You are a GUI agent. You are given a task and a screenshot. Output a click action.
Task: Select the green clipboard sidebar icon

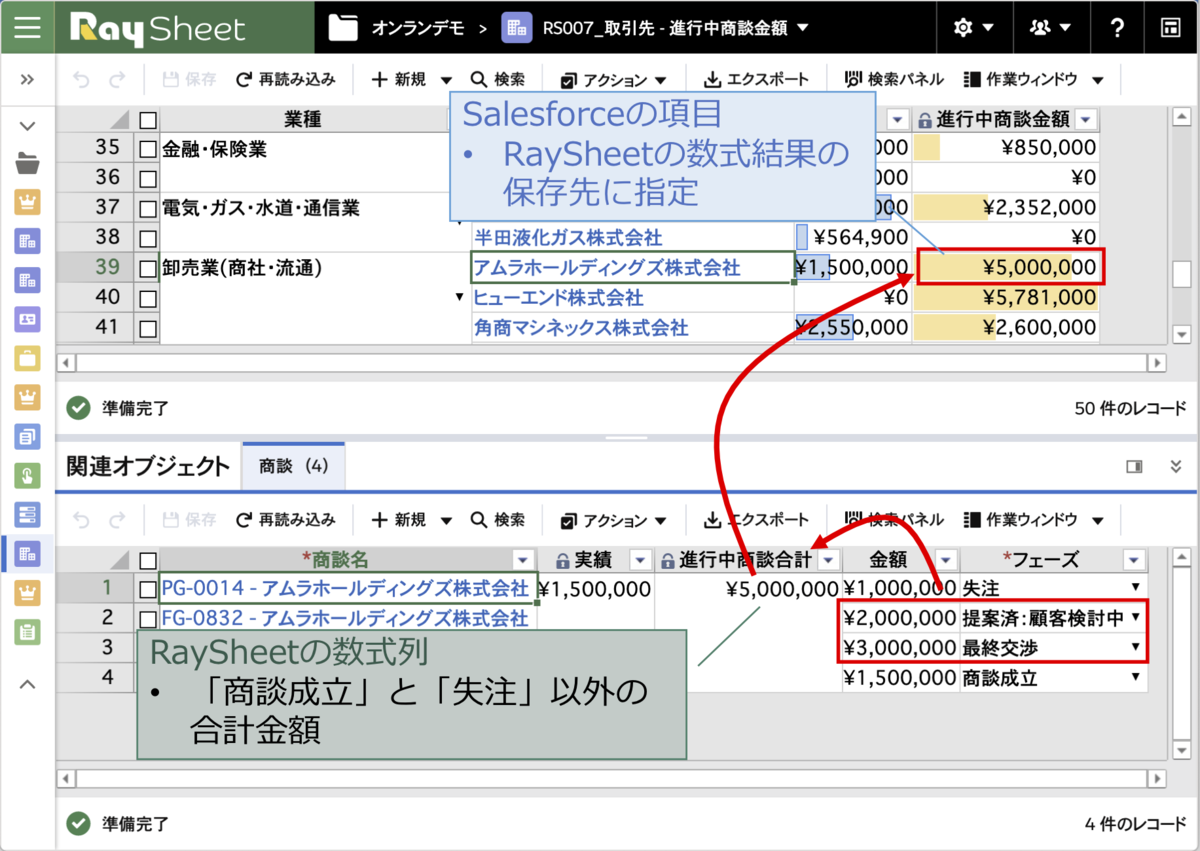tap(27, 631)
